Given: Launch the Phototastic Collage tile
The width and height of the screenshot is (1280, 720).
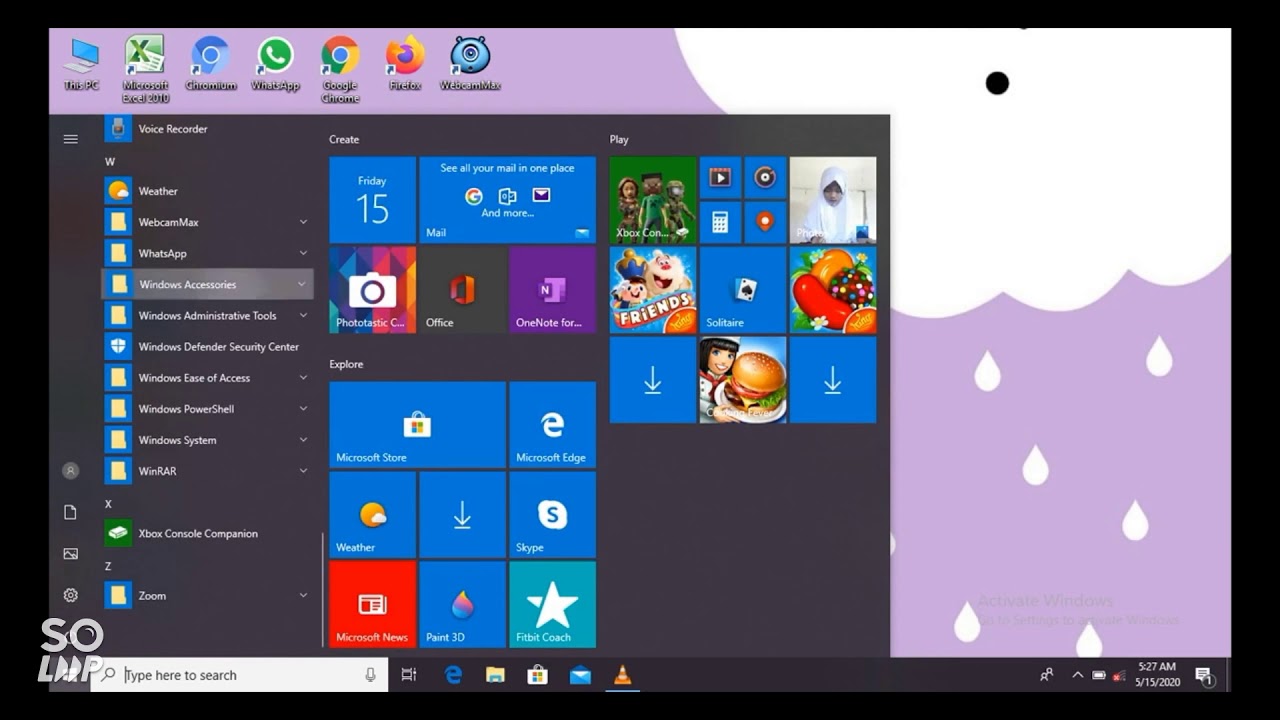Looking at the screenshot, I should point(372,290).
